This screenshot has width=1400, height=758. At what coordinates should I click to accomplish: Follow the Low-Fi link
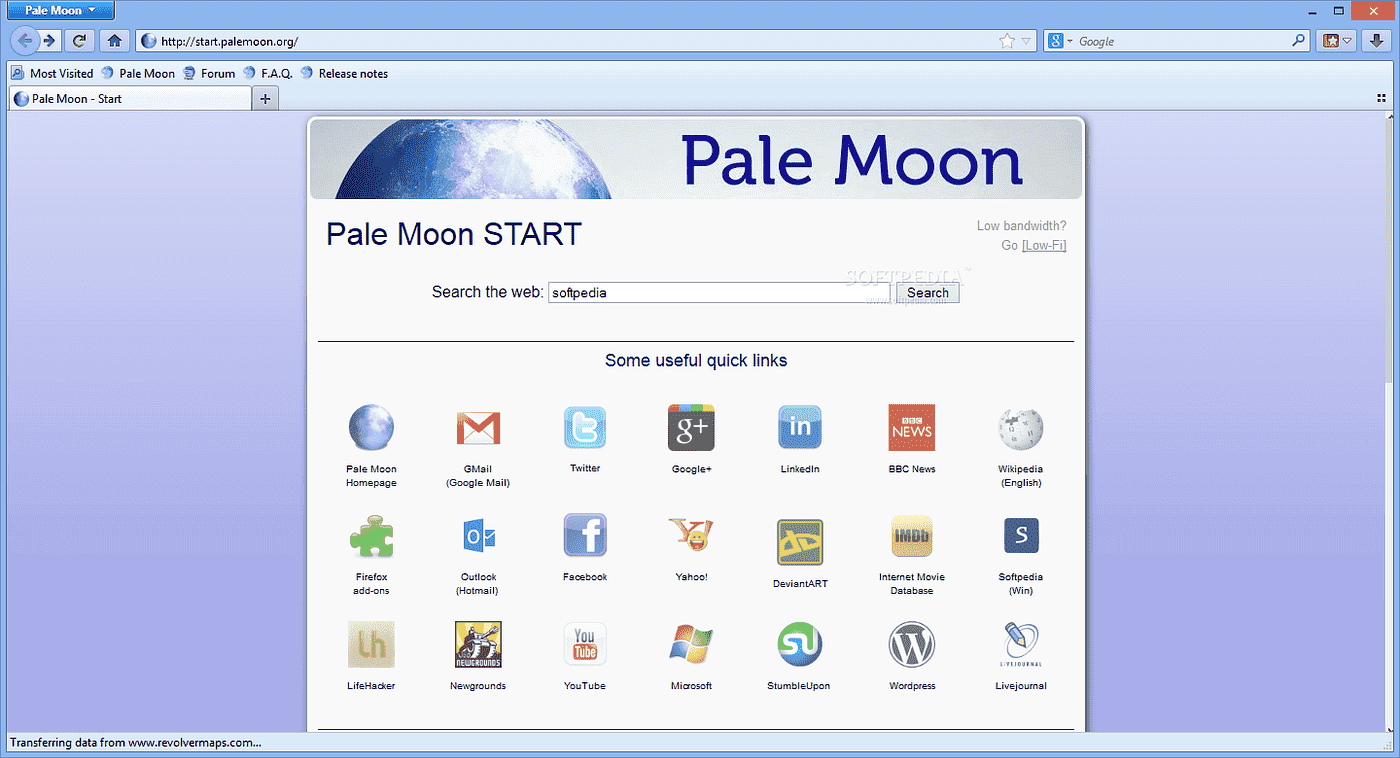tap(1044, 245)
